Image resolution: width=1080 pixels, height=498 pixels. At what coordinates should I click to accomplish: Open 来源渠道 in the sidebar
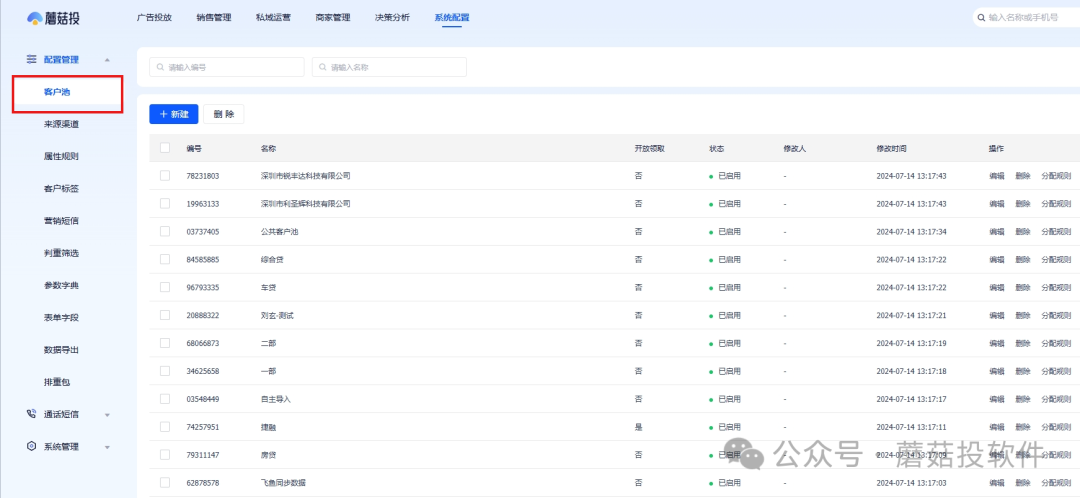point(61,124)
